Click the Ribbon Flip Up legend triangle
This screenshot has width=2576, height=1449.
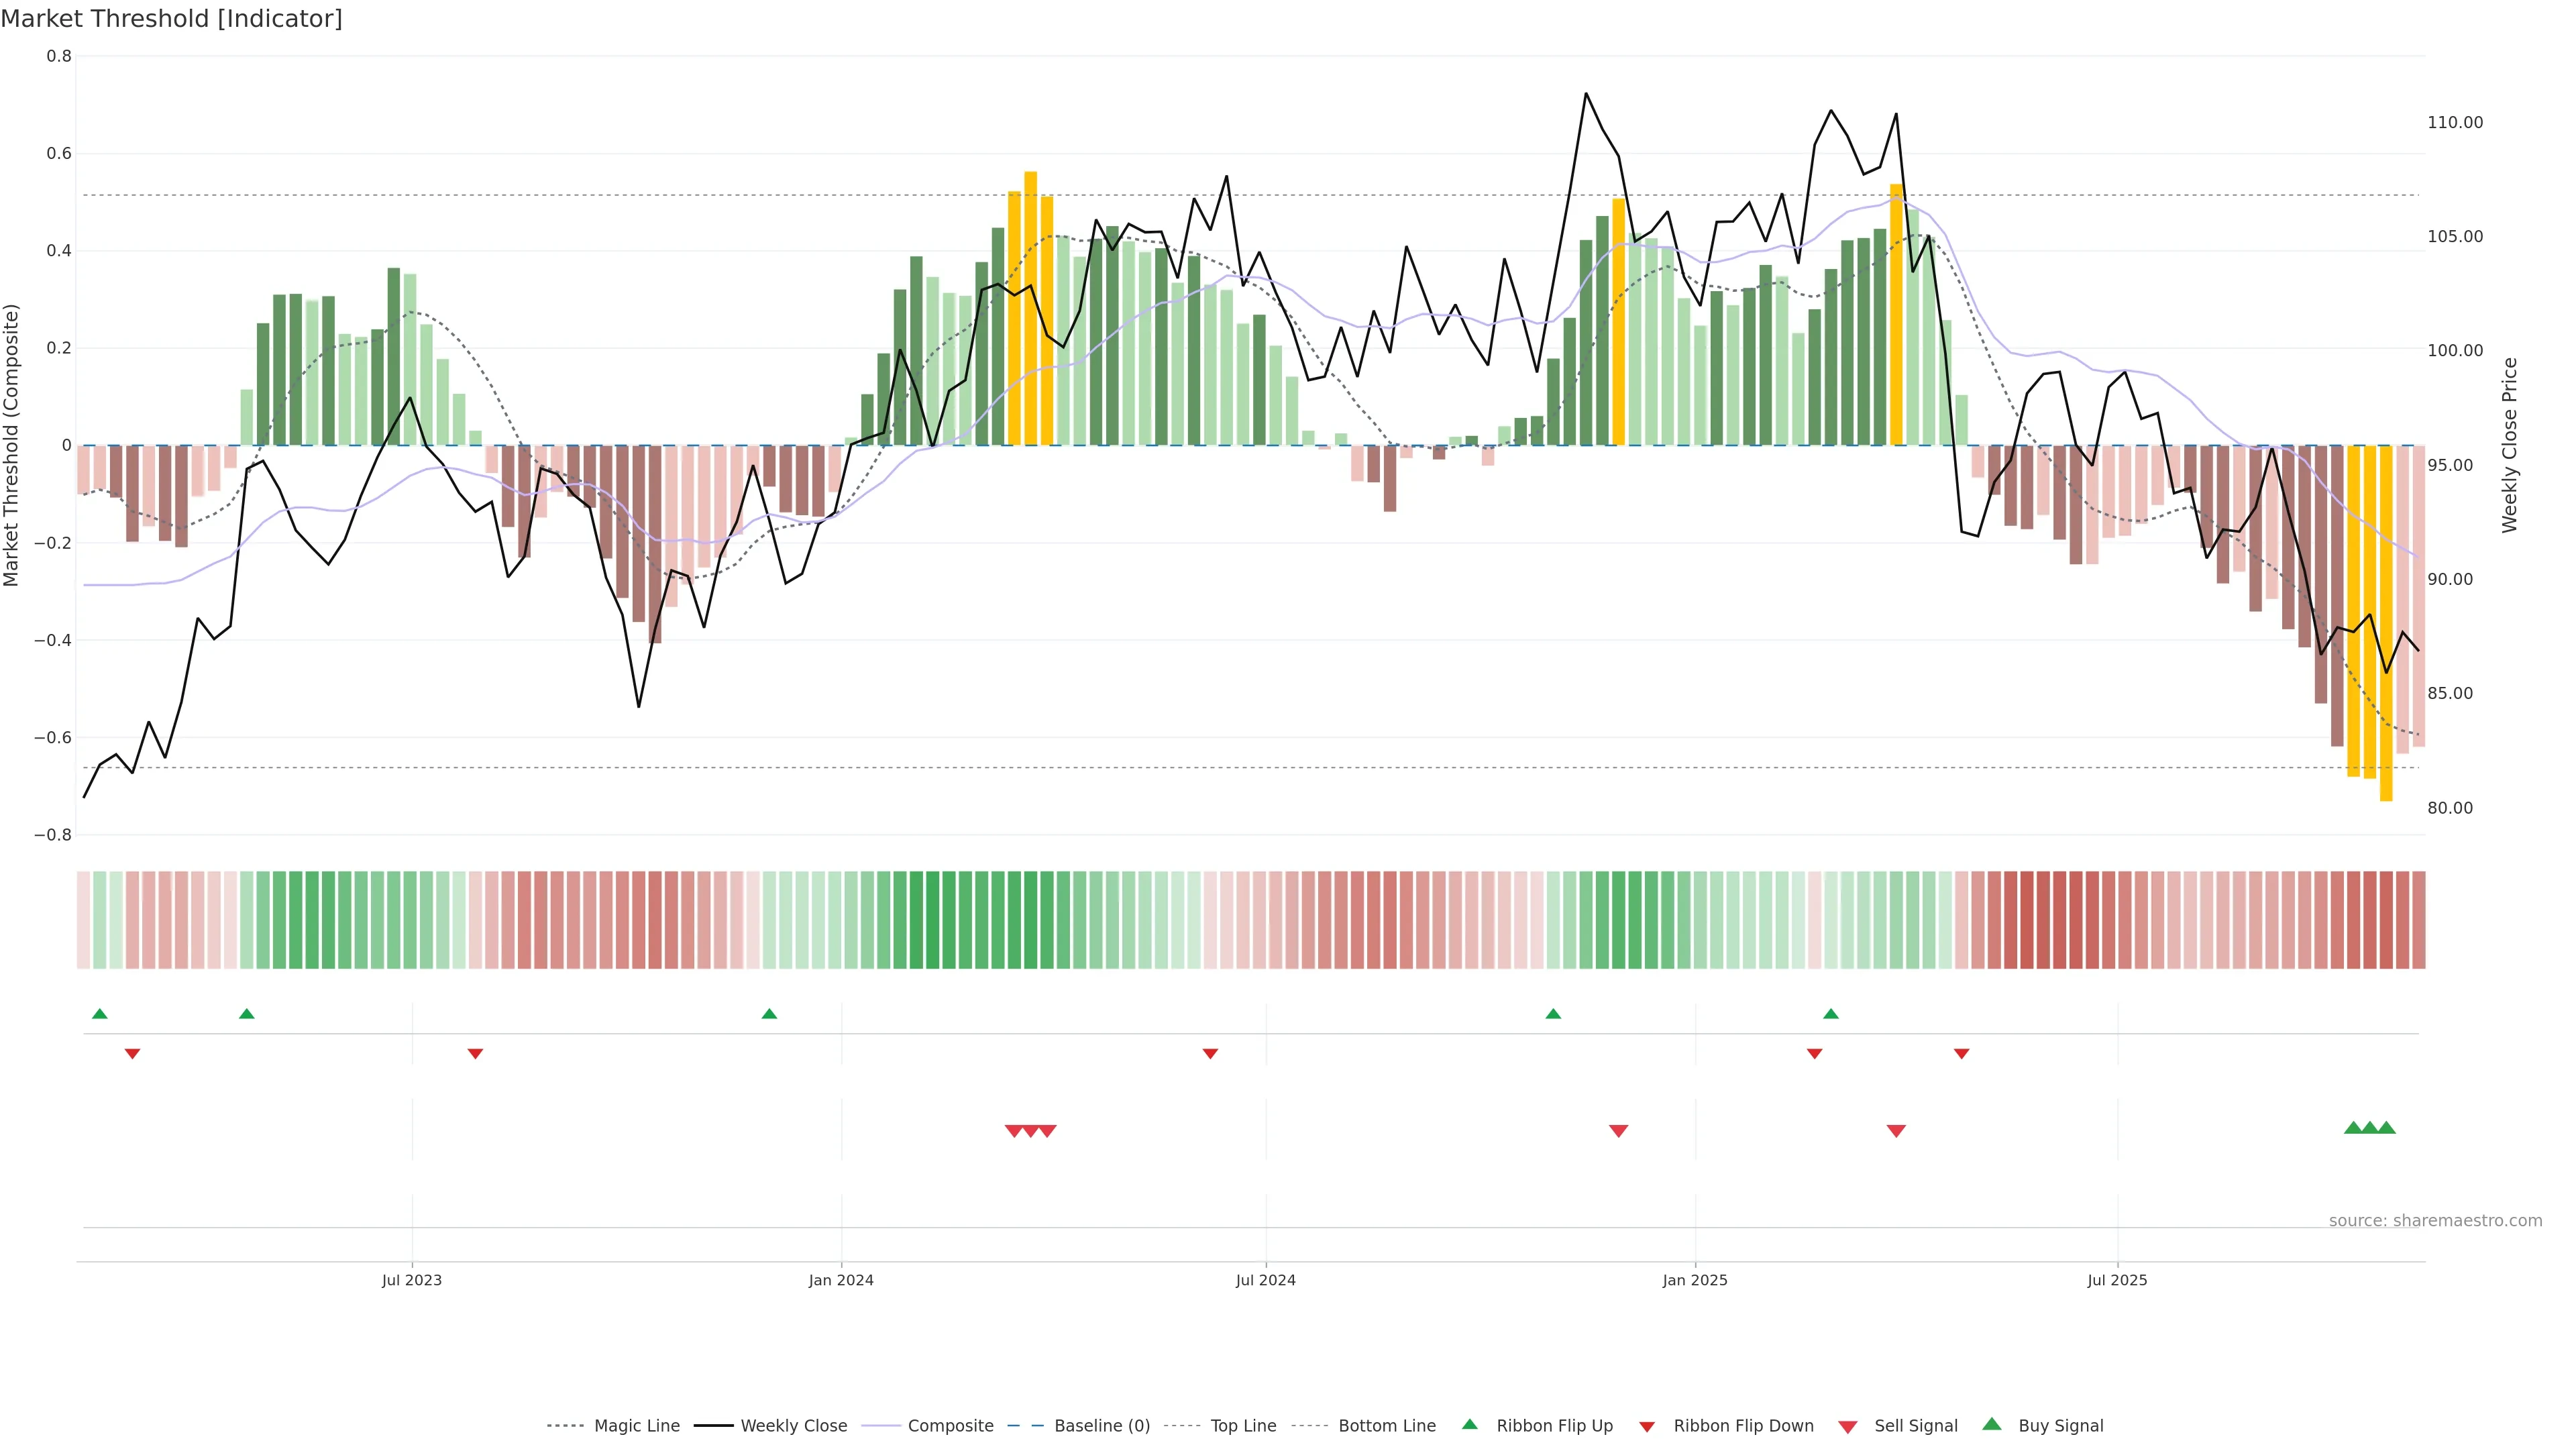[1469, 1424]
